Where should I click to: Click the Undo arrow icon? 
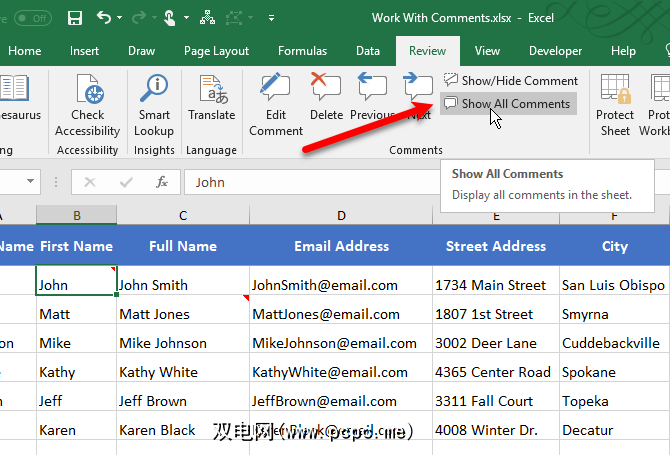104,18
